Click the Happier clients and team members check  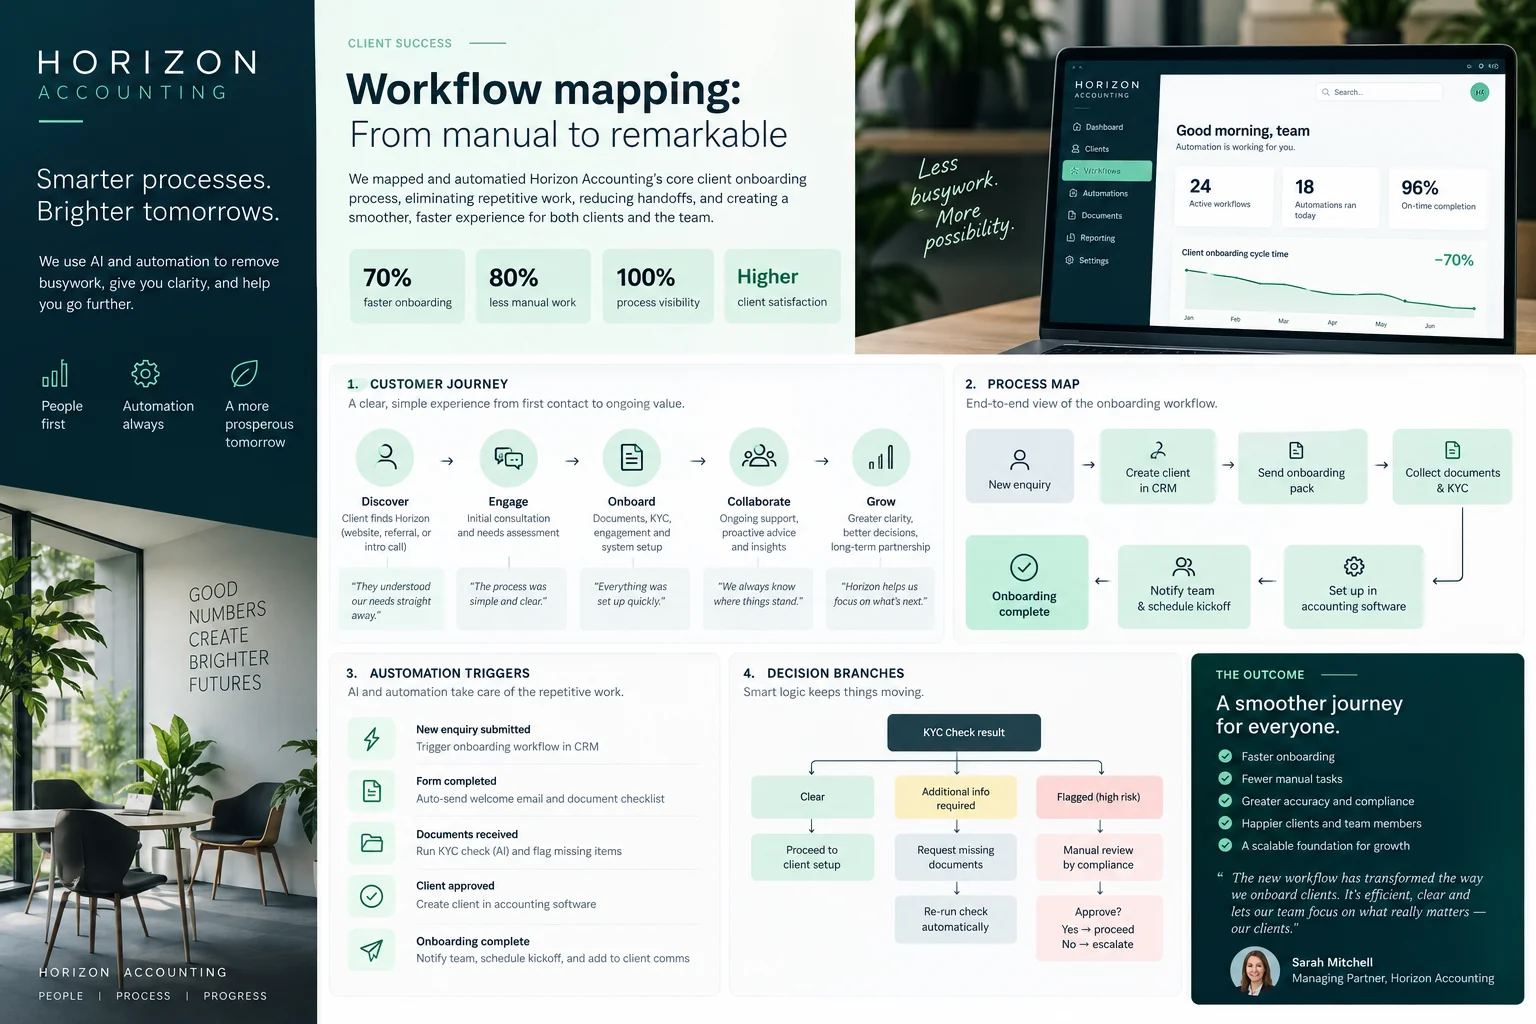(1225, 823)
